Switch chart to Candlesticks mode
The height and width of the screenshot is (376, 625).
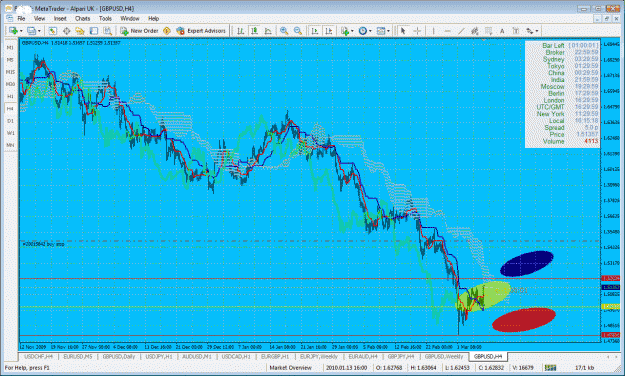point(254,31)
